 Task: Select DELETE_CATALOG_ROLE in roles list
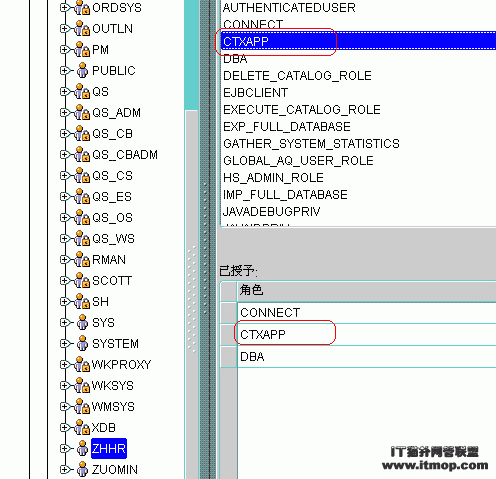click(297, 76)
